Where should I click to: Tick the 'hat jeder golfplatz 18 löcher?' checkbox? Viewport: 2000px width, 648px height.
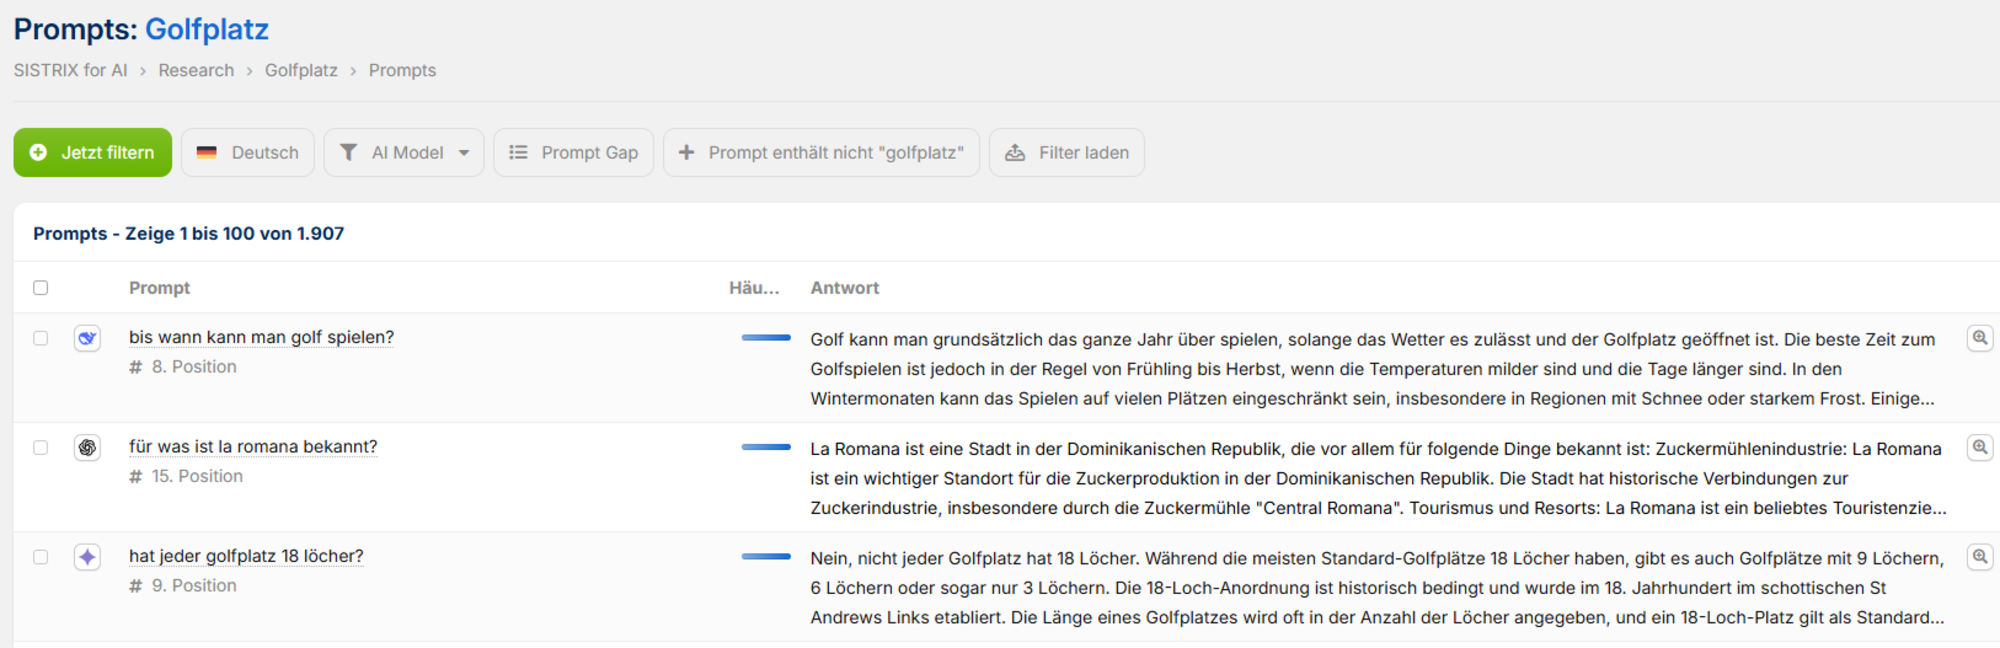click(41, 557)
